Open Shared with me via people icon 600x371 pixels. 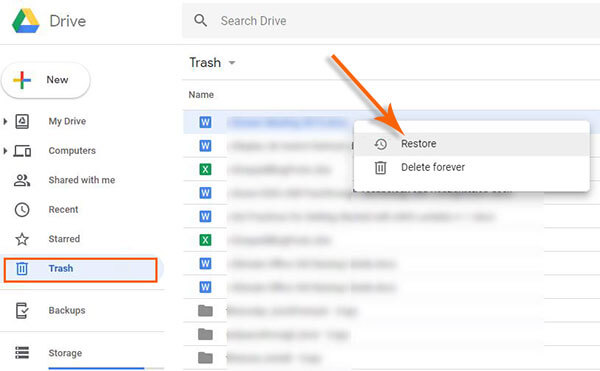coord(22,180)
